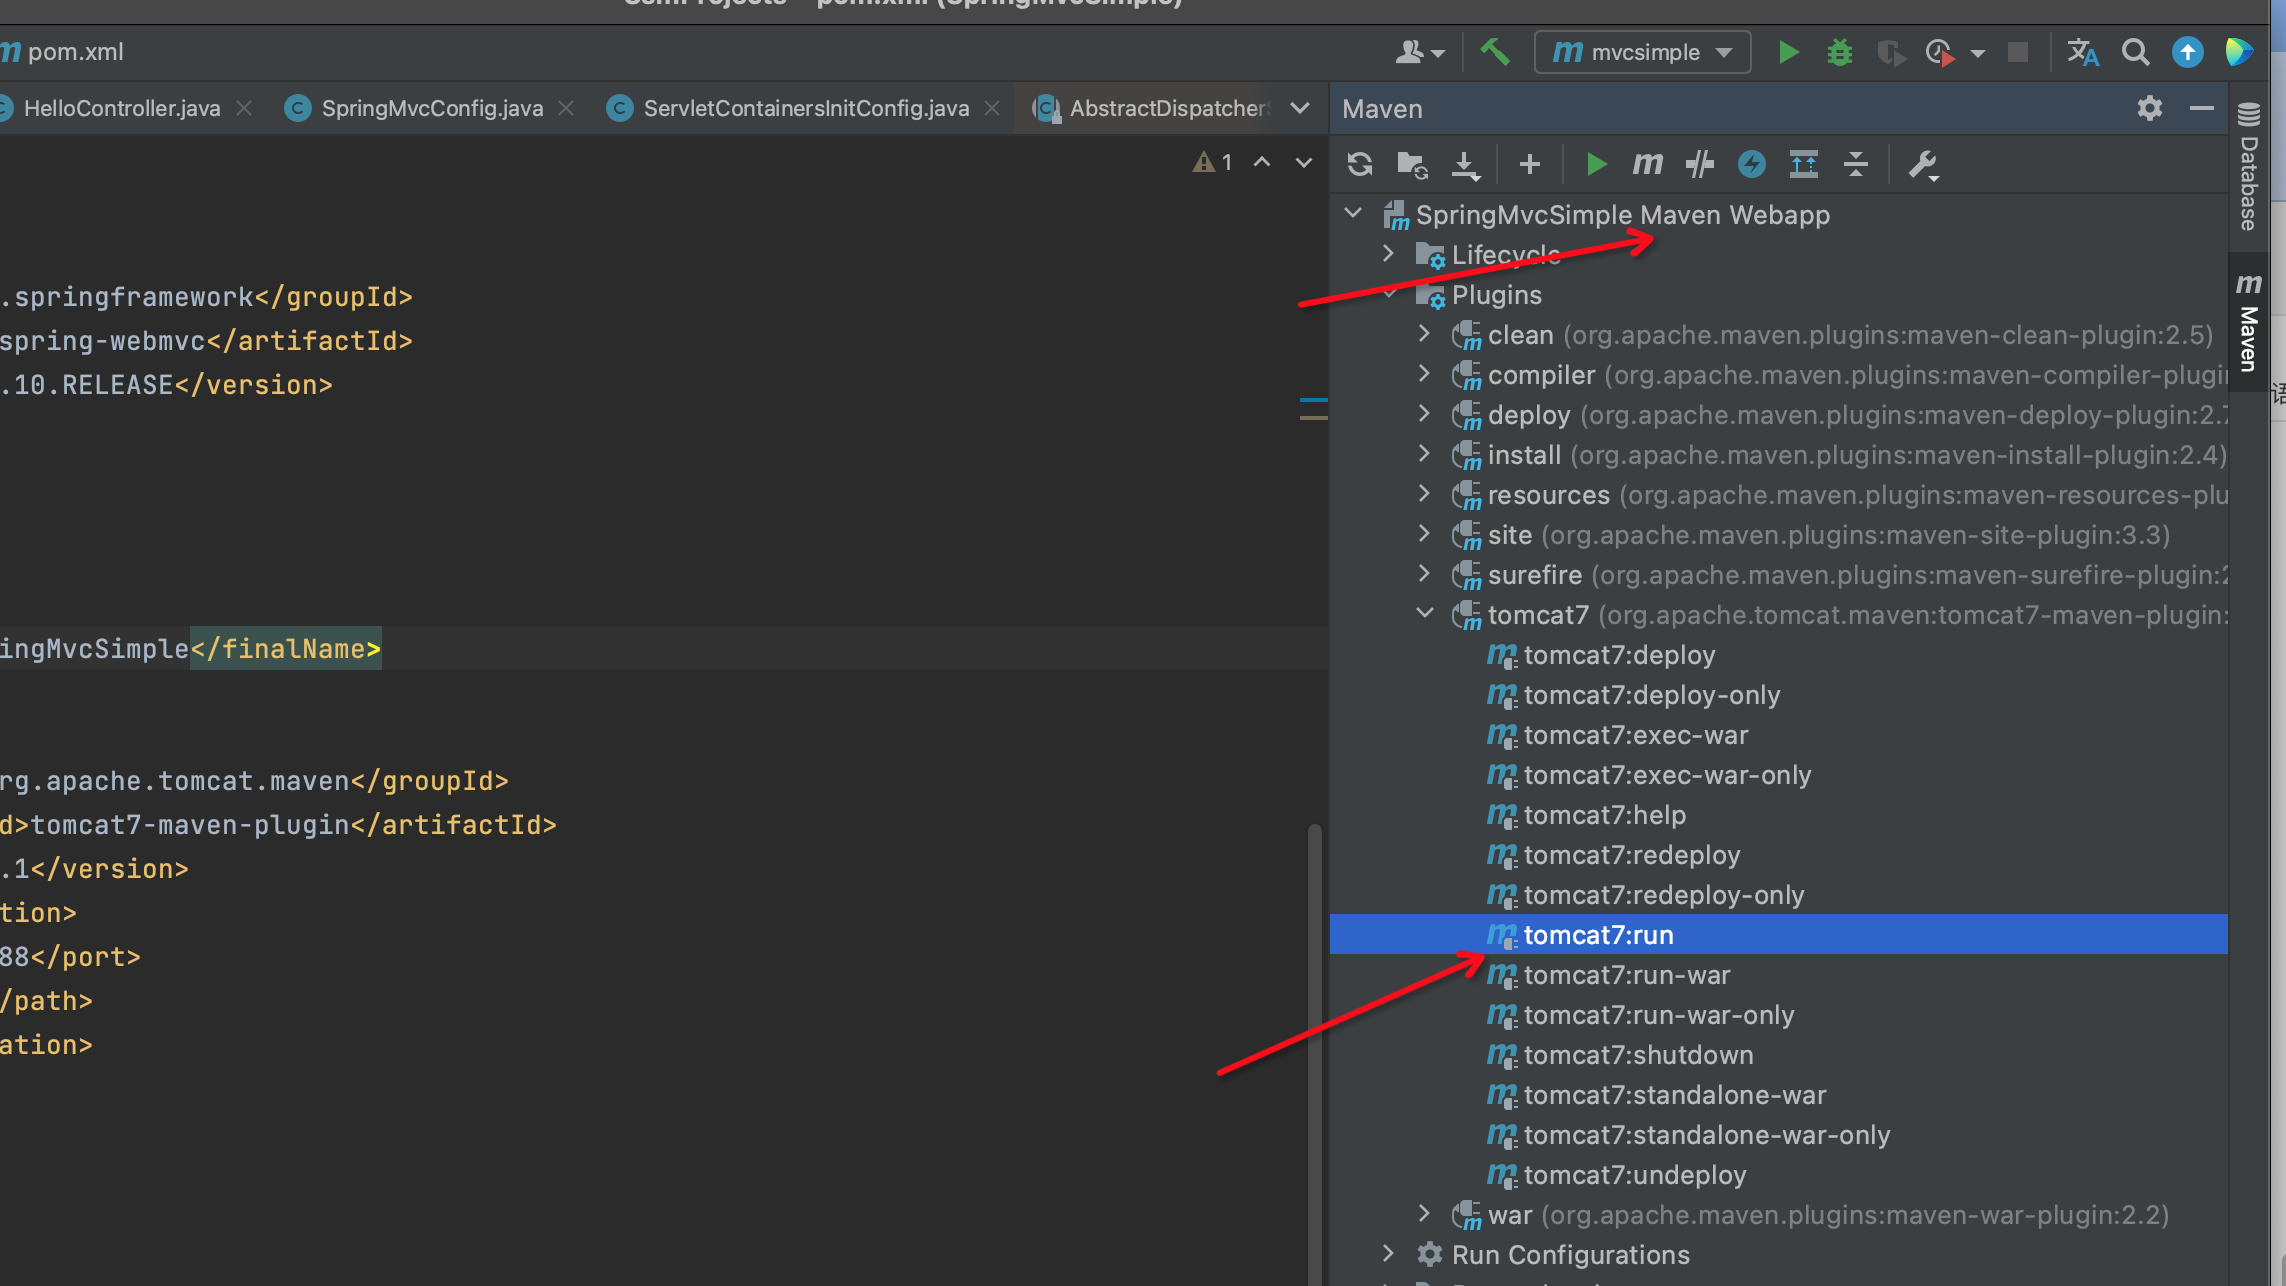Expand Run Configurations node
Viewport: 2286px width, 1286px height.
coord(1389,1253)
